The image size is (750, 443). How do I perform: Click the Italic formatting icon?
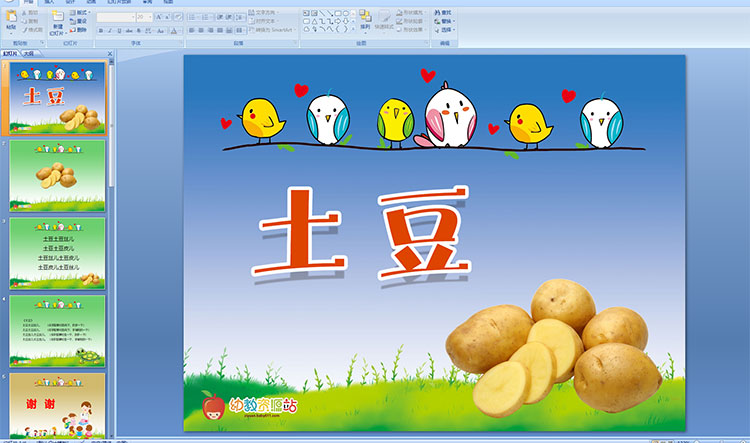click(110, 31)
